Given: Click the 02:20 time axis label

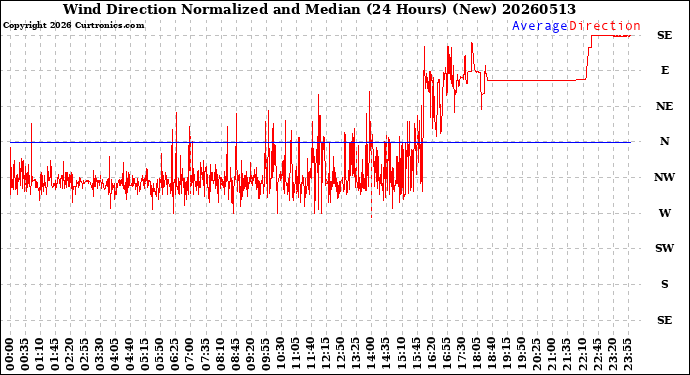Looking at the screenshot, I should [70, 354].
